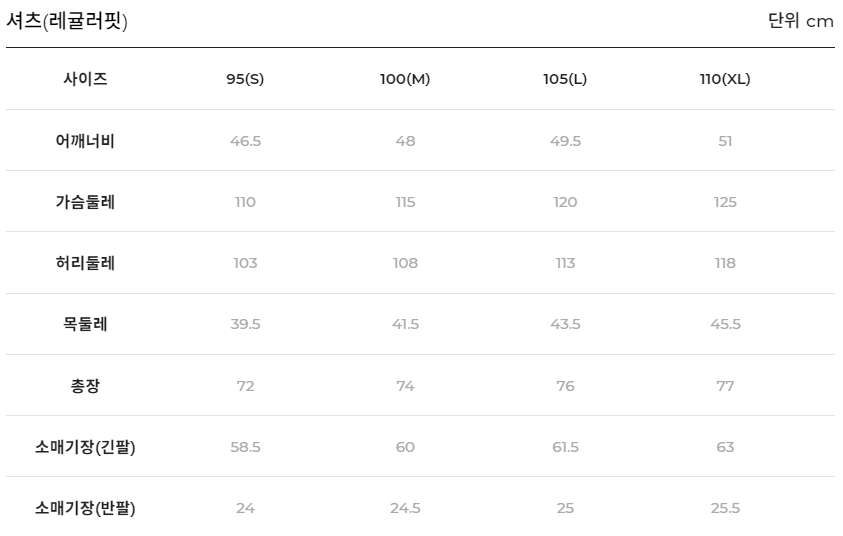The width and height of the screenshot is (843, 536).
Task: Select the 95(S) size column header
Action: tap(245, 80)
